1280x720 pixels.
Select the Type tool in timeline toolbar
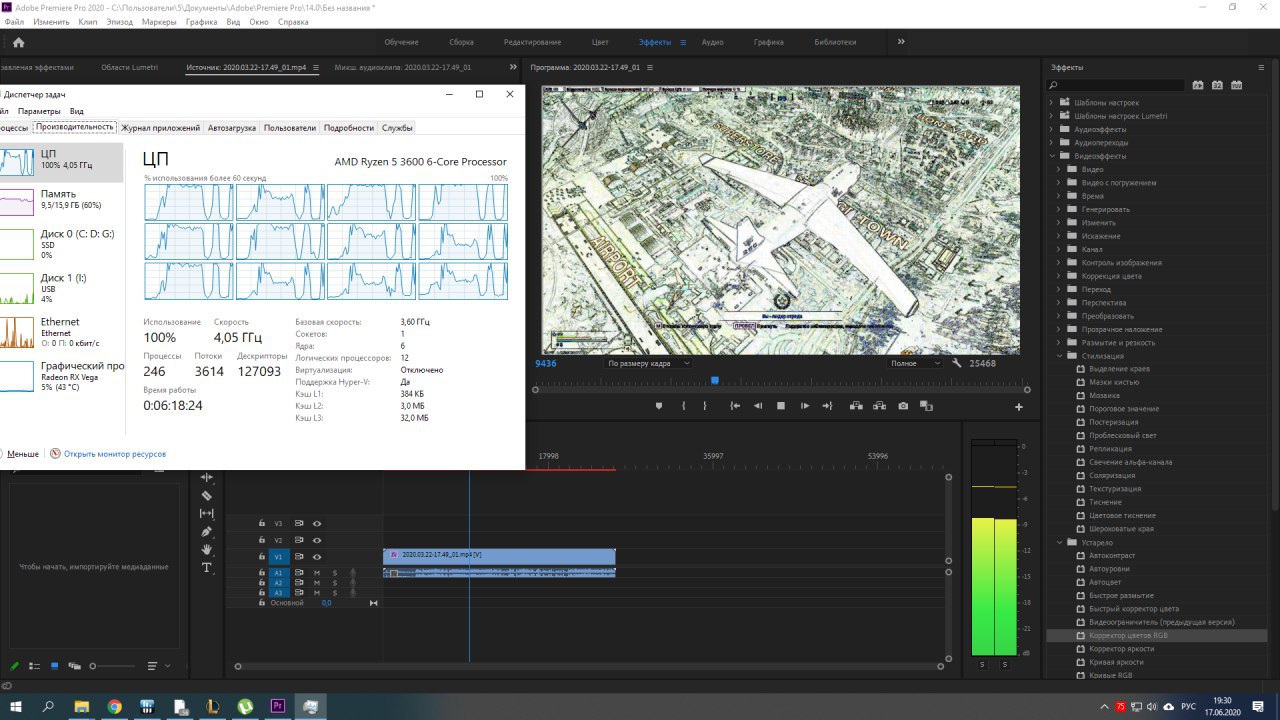point(207,567)
